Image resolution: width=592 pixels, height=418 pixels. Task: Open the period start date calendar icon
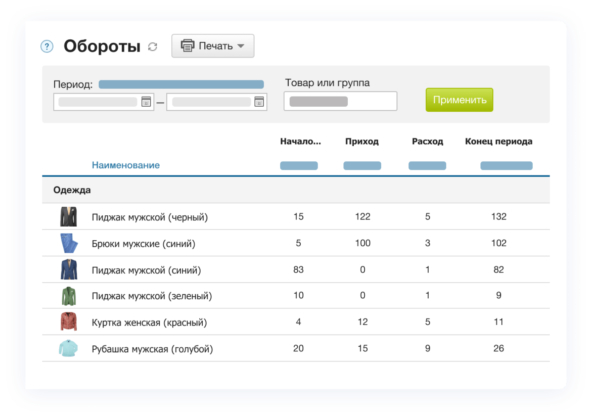pyautogui.click(x=146, y=102)
